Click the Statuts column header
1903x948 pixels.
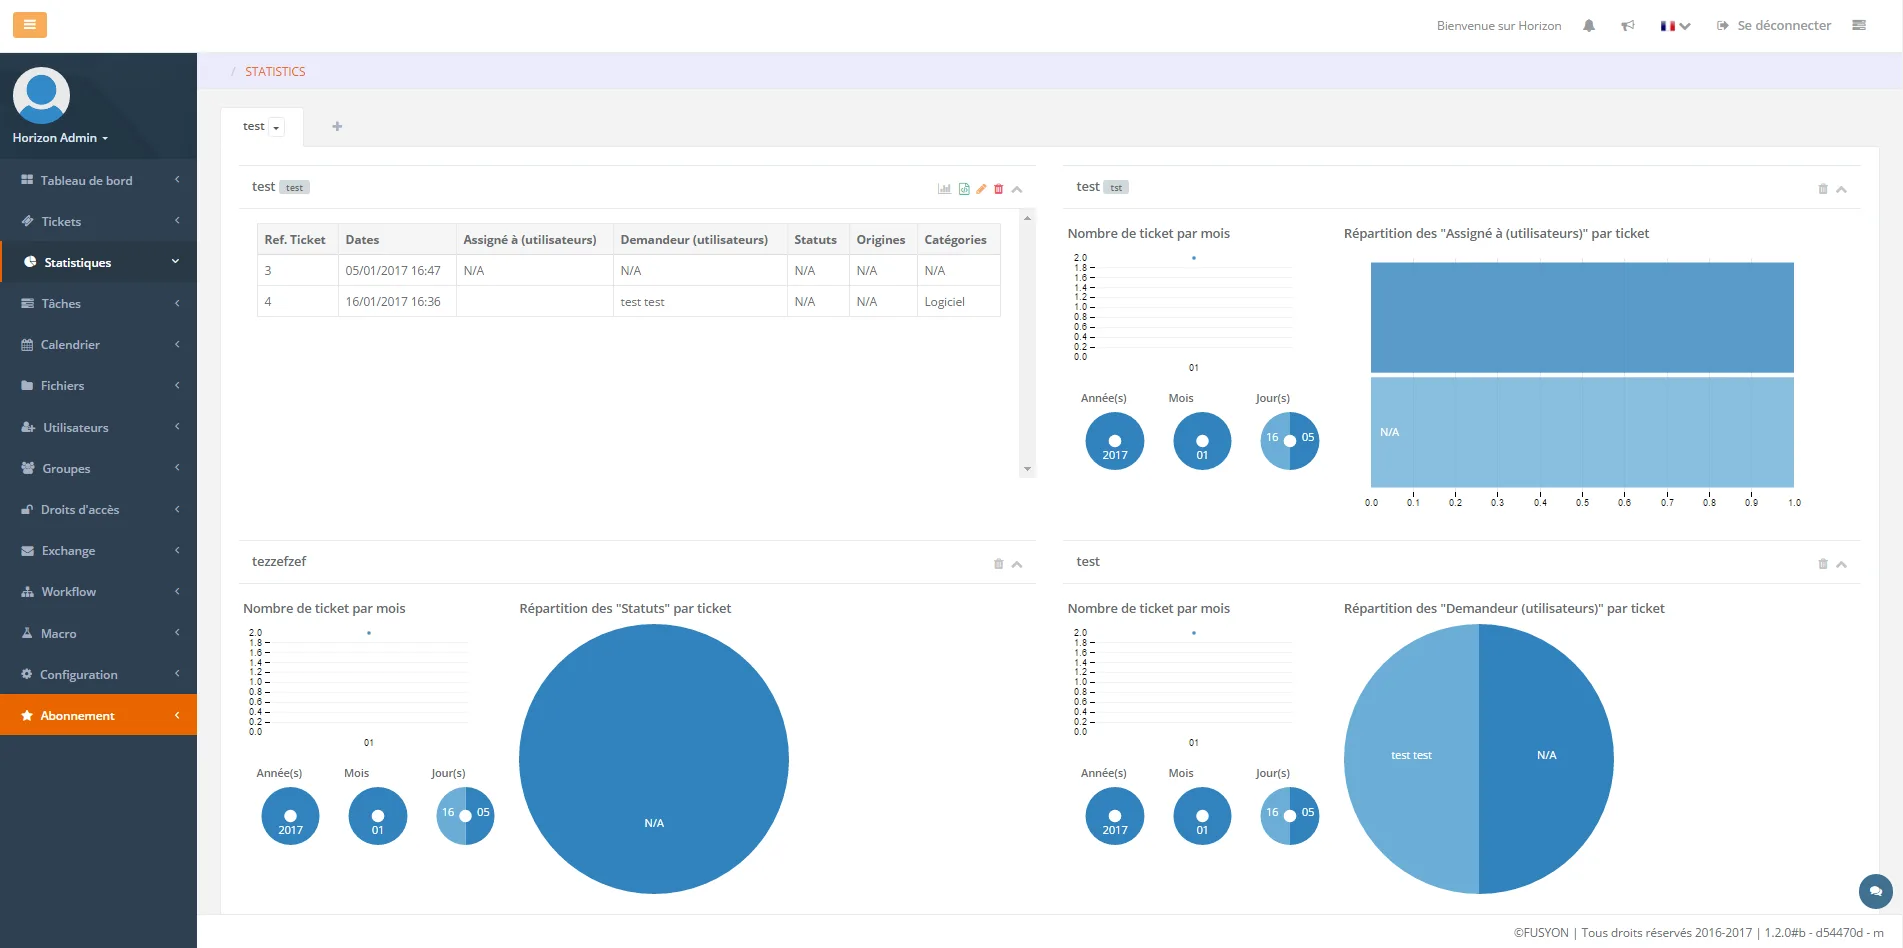point(818,239)
